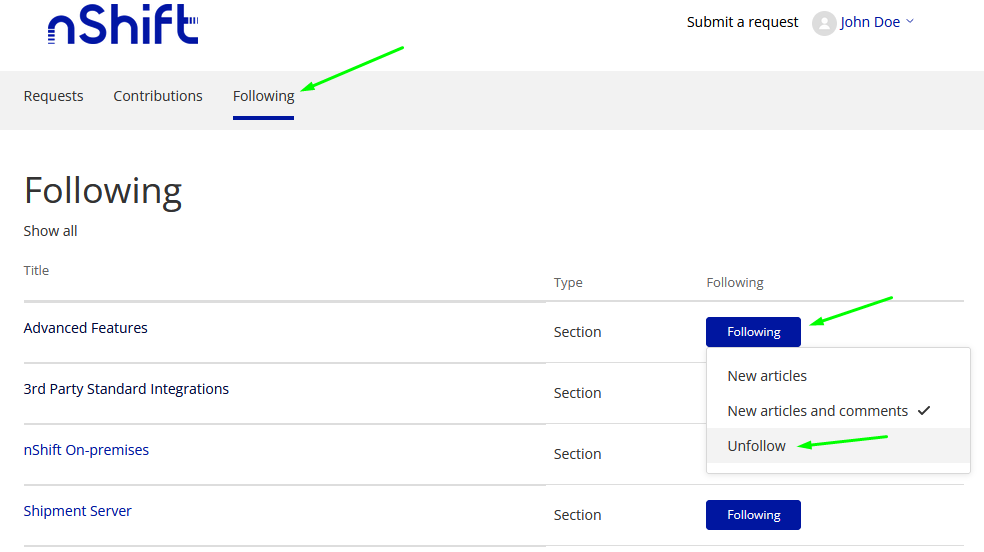Click John Doe's avatar icon
Image resolution: width=984 pixels, height=552 pixels.
point(824,23)
